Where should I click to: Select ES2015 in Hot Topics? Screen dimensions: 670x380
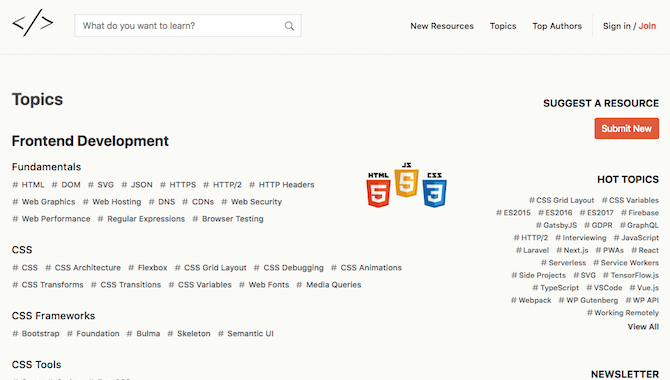(513, 212)
